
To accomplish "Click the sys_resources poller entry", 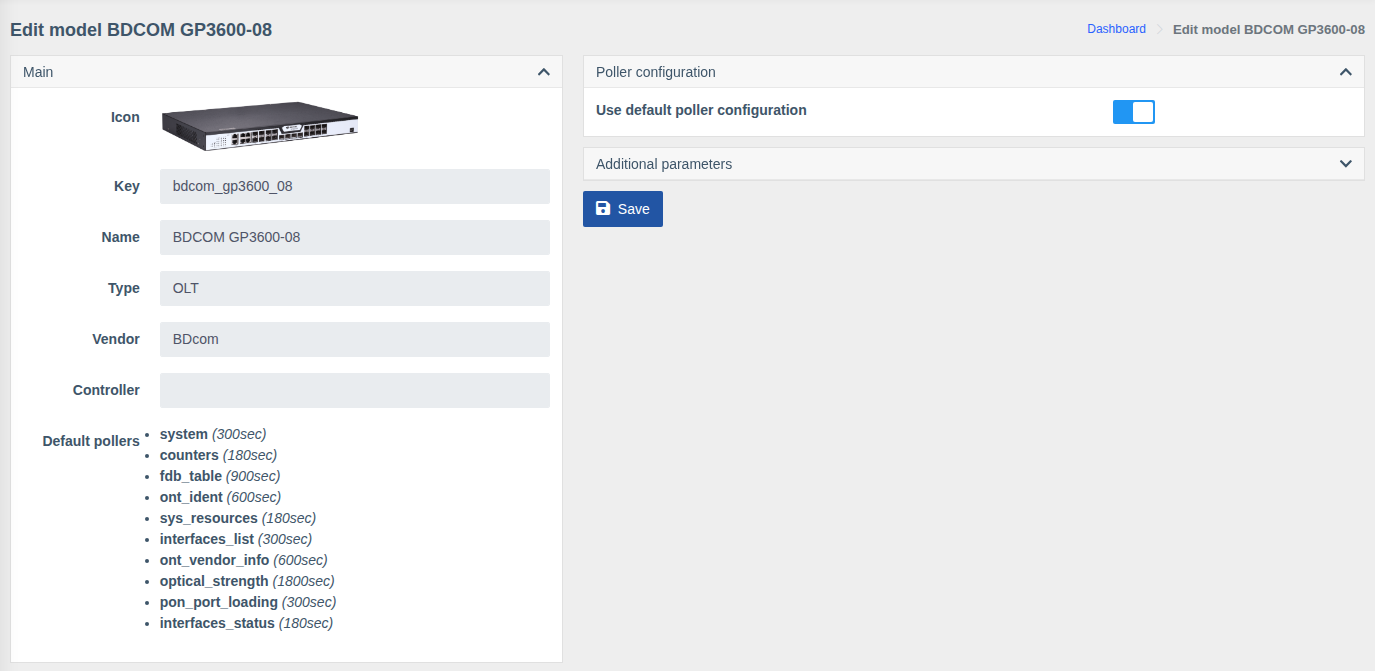I will (238, 518).
